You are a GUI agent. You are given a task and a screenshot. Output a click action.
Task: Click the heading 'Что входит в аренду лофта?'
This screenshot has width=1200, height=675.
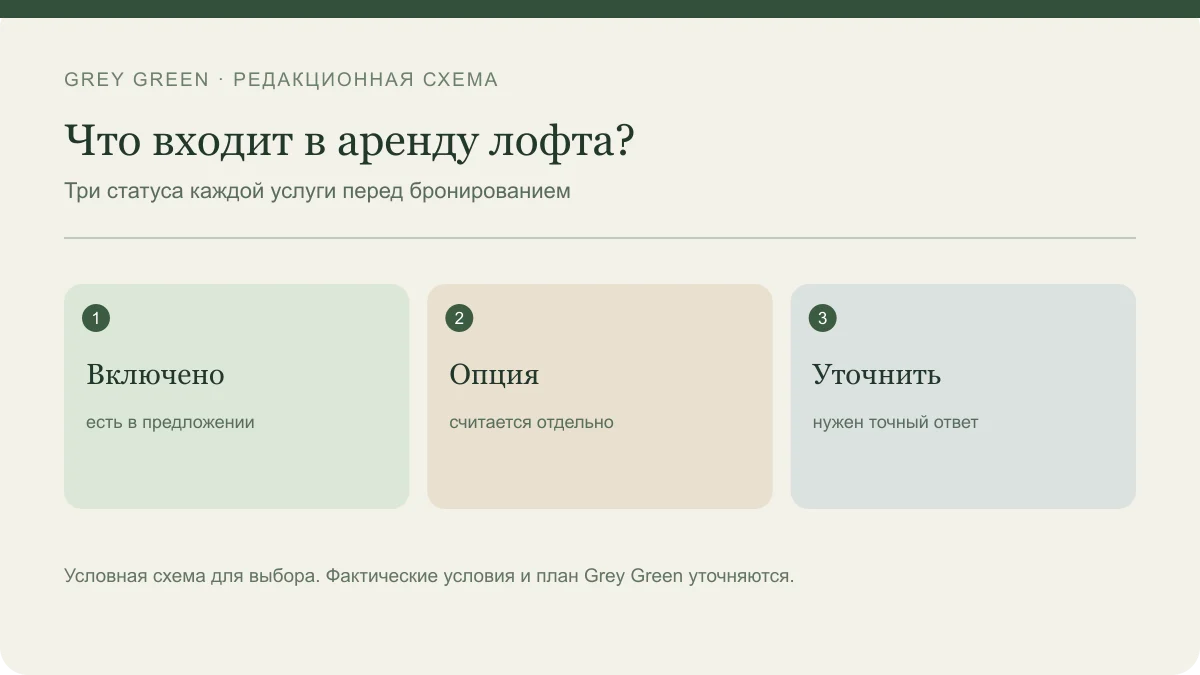(x=349, y=141)
